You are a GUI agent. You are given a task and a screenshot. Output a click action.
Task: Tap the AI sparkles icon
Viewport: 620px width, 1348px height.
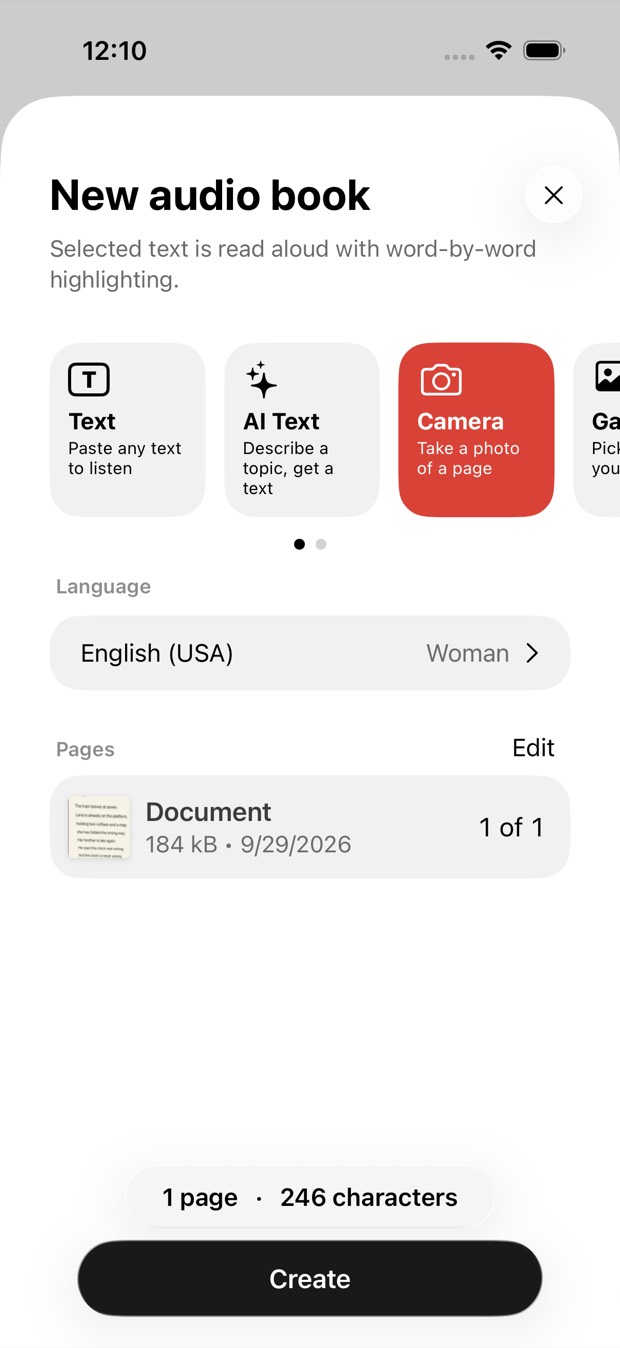coord(260,380)
